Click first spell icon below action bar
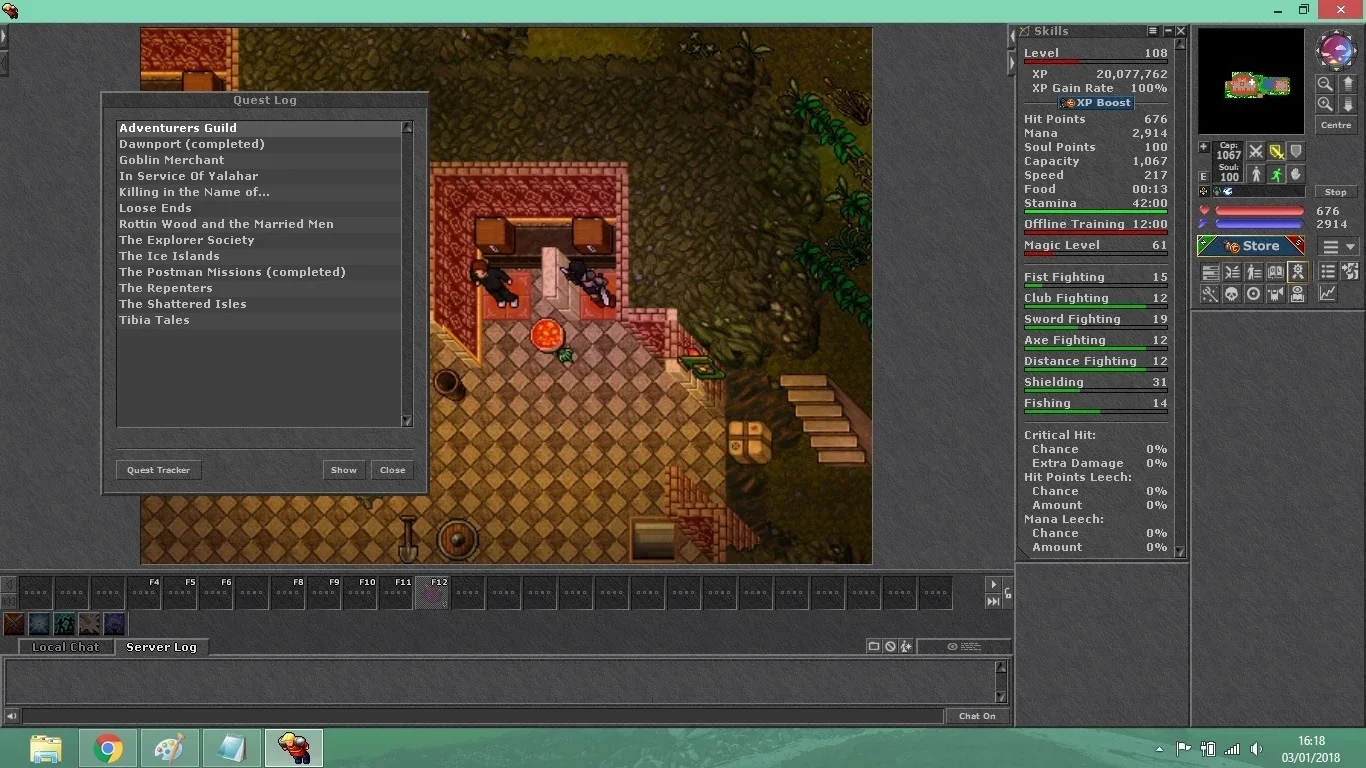The height and width of the screenshot is (768, 1366). tap(14, 624)
